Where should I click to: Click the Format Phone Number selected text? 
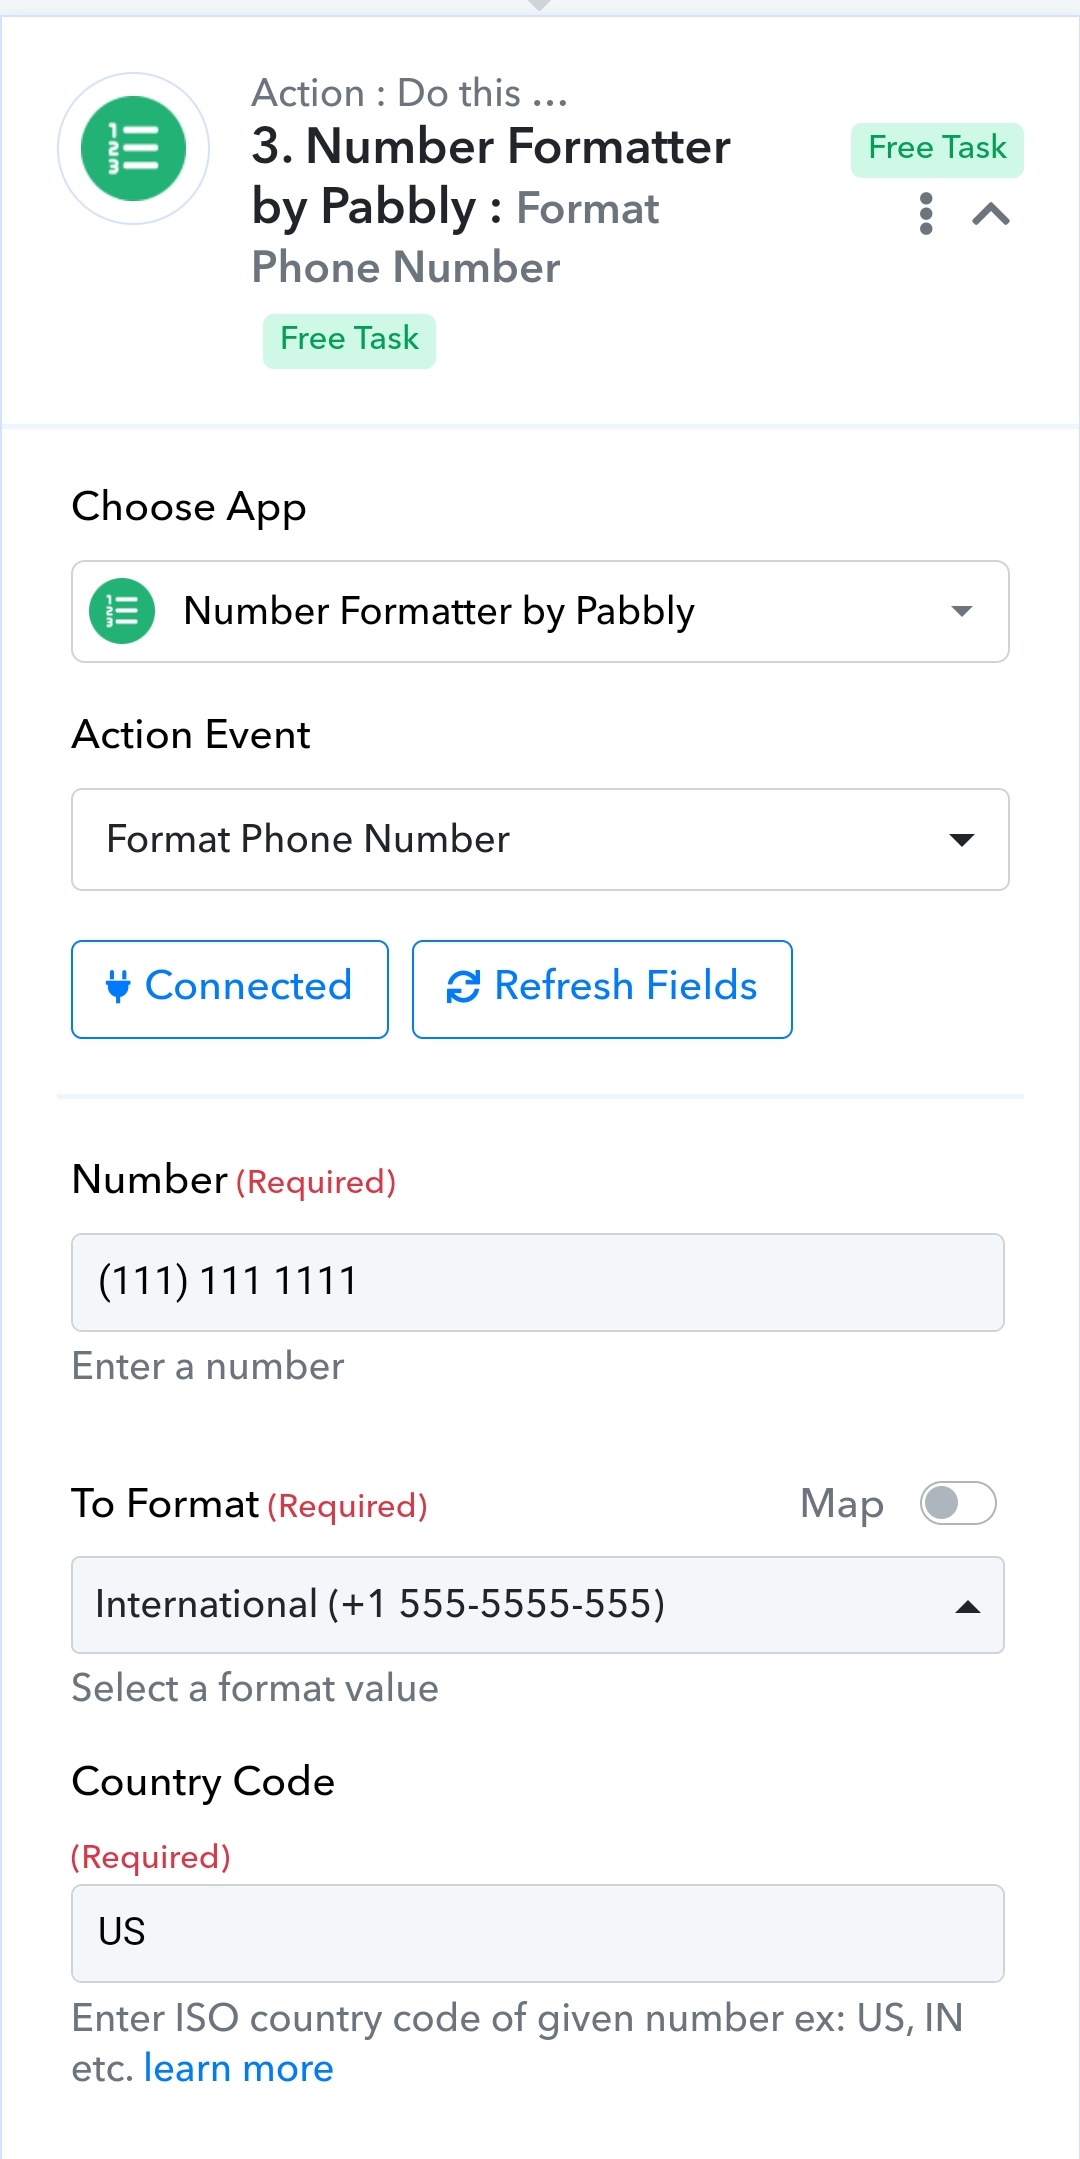[x=308, y=839]
